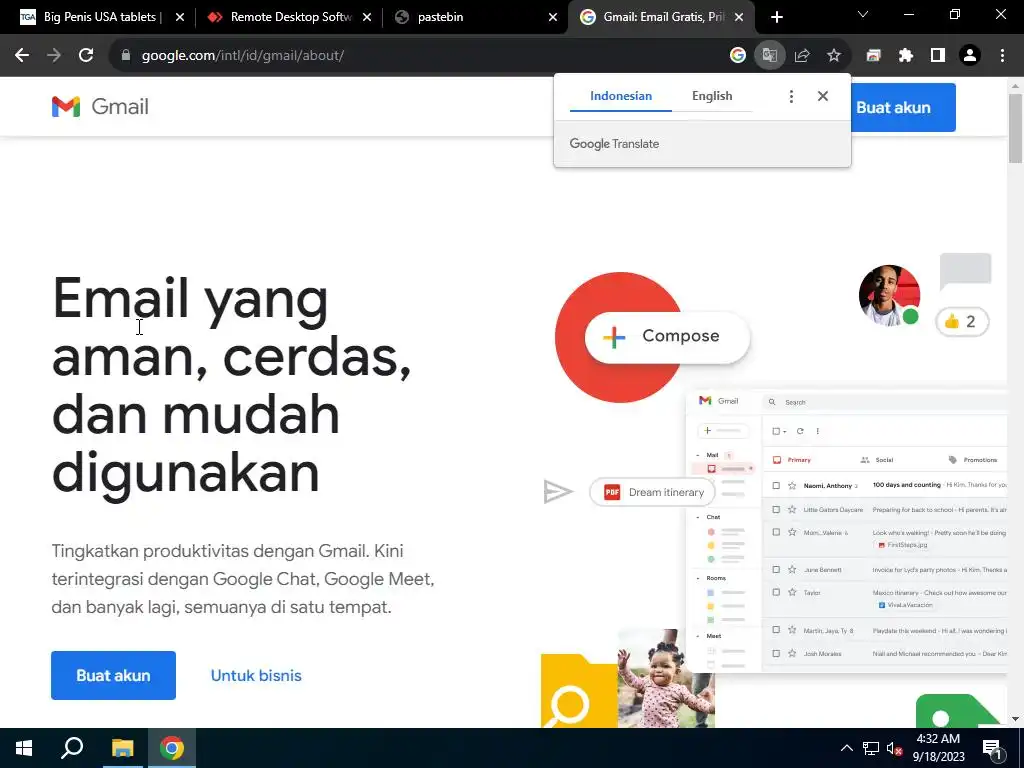This screenshot has width=1024, height=768.
Task: Close the Google Translate popup
Action: (x=823, y=97)
